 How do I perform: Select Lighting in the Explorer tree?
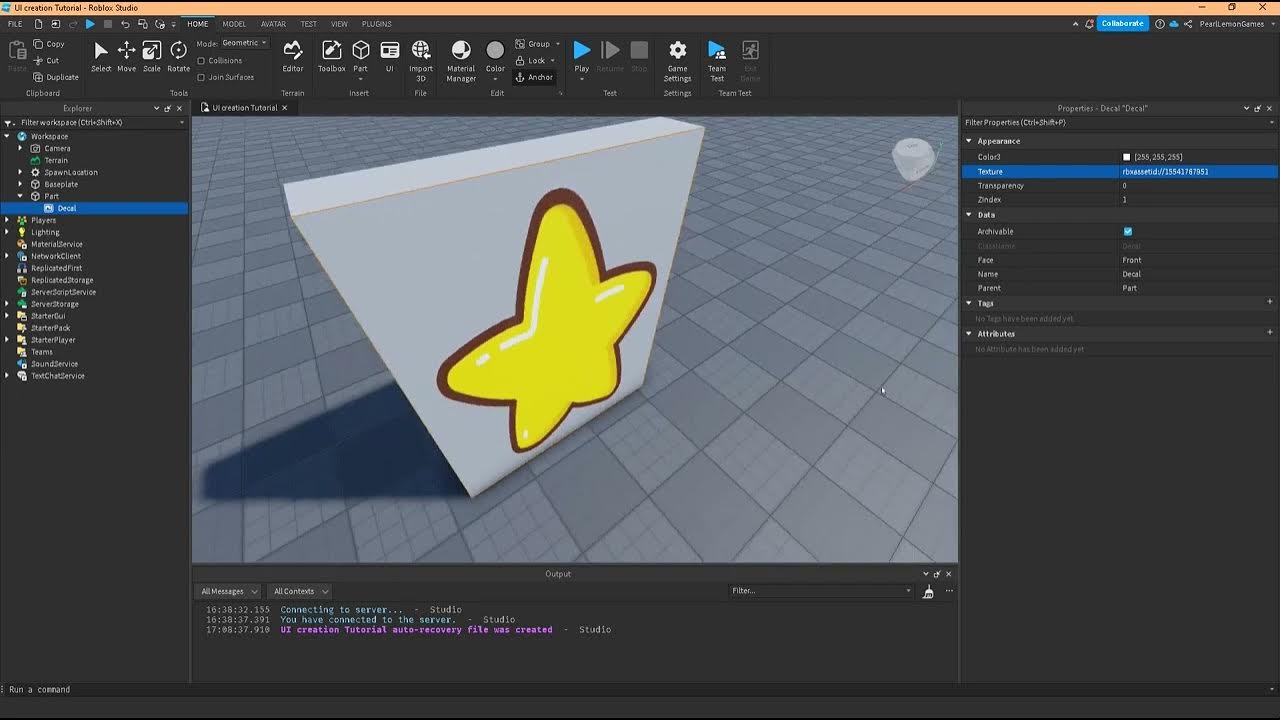click(x=45, y=232)
